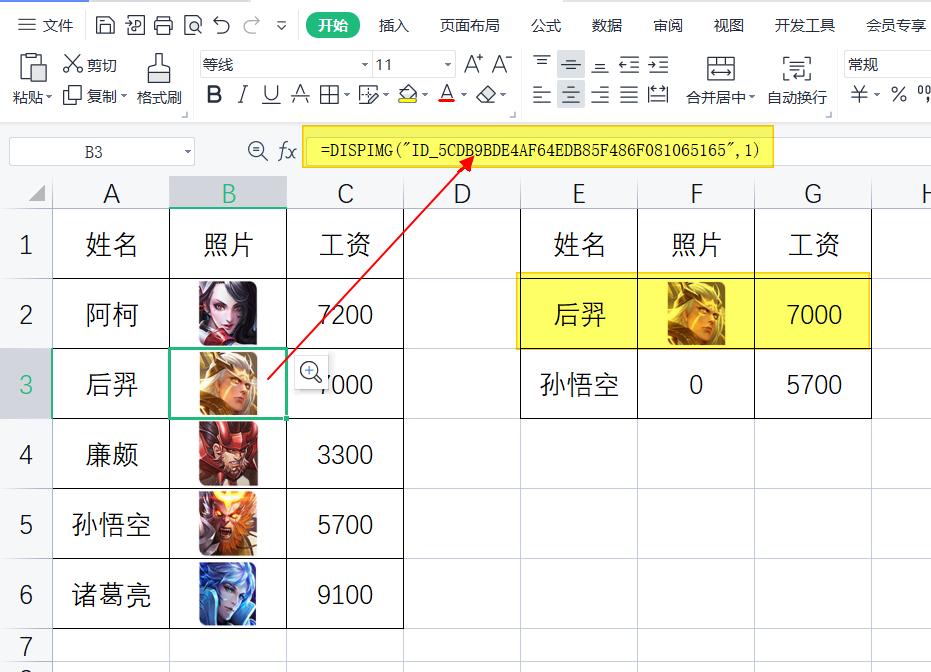This screenshot has width=931, height=672.
Task: Switch to the 插入 ribbon tab
Action: [393, 24]
